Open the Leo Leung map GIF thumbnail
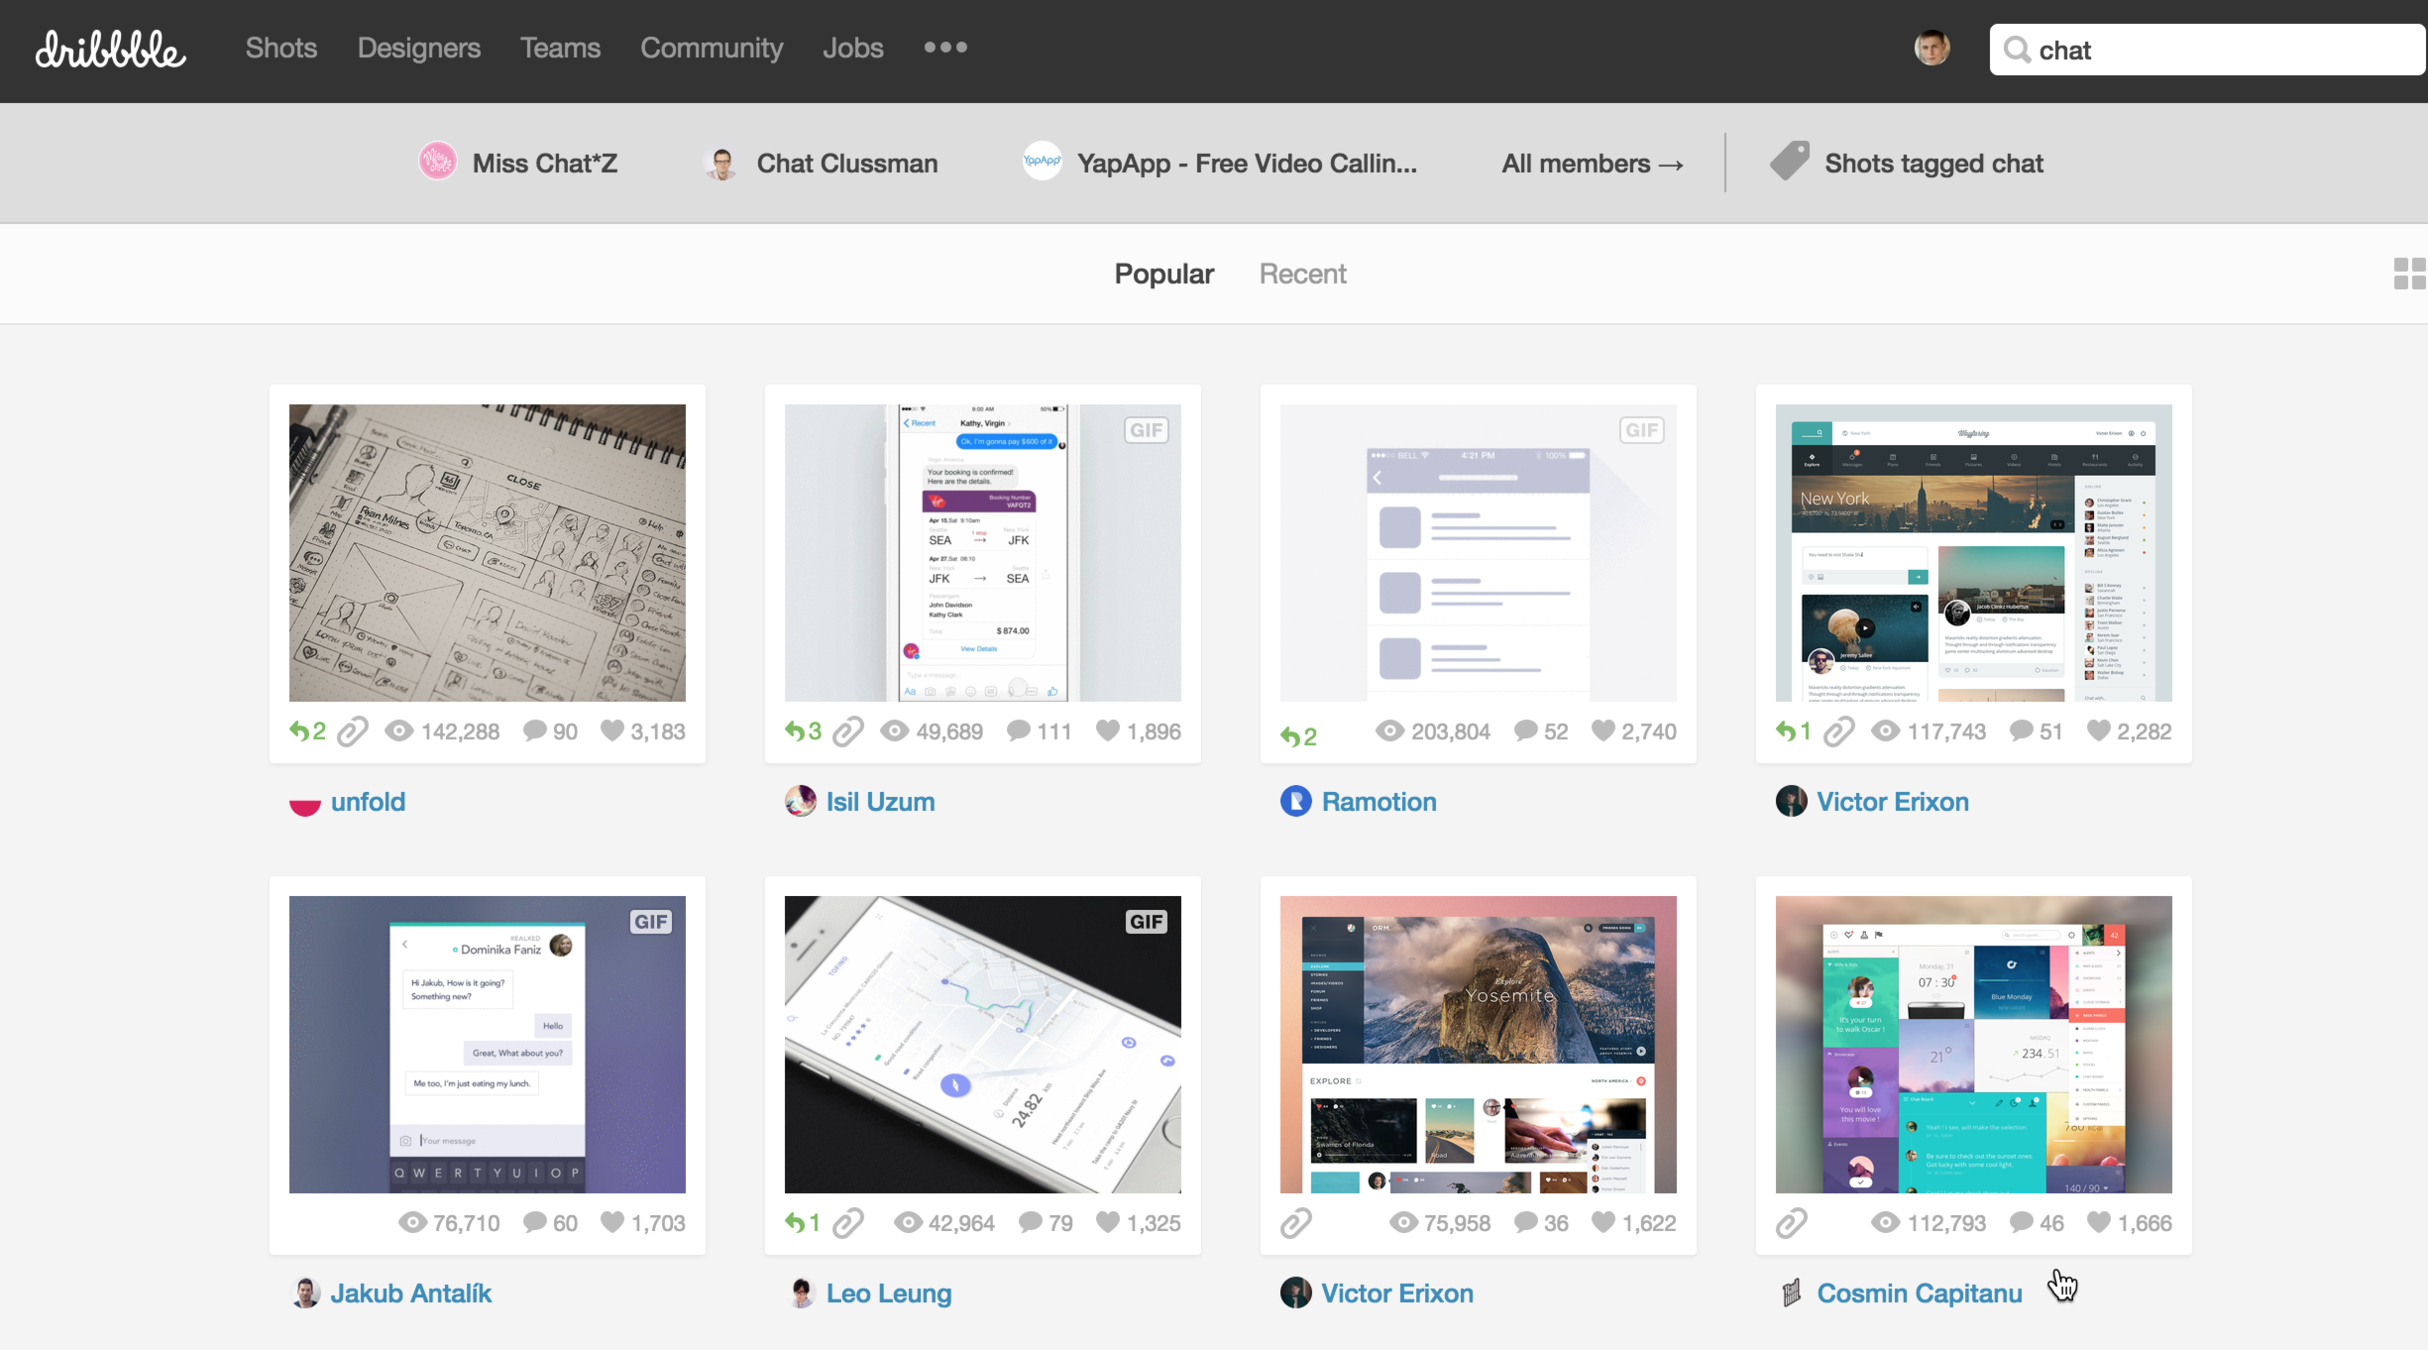Screen dimensions: 2428x1350 pos(982,1043)
